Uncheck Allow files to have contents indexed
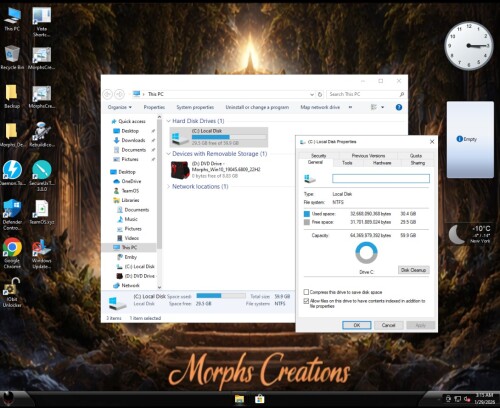 tap(306, 301)
